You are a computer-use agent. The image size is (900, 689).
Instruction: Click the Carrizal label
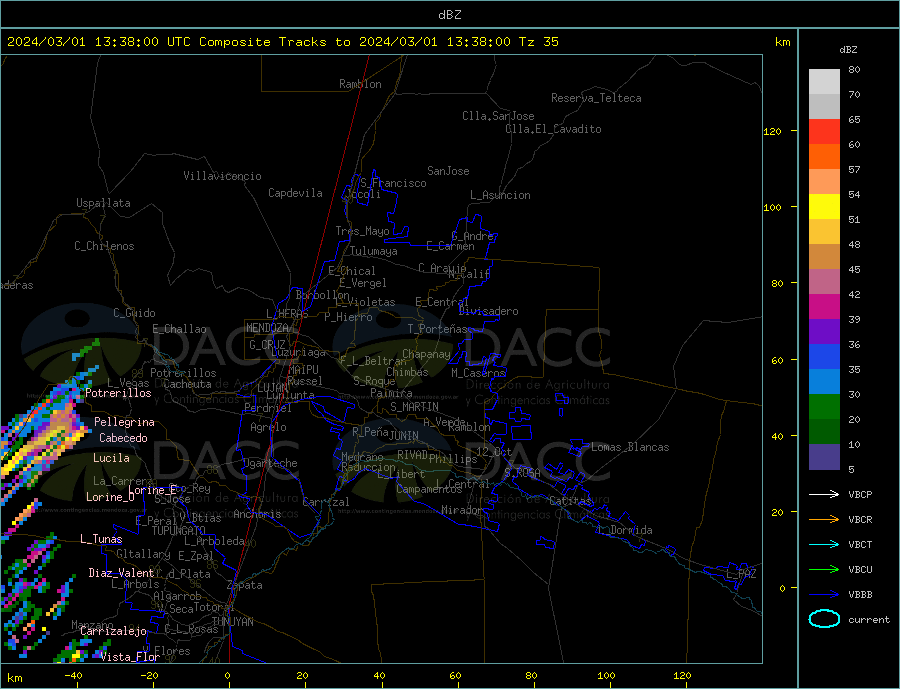[x=326, y=502]
